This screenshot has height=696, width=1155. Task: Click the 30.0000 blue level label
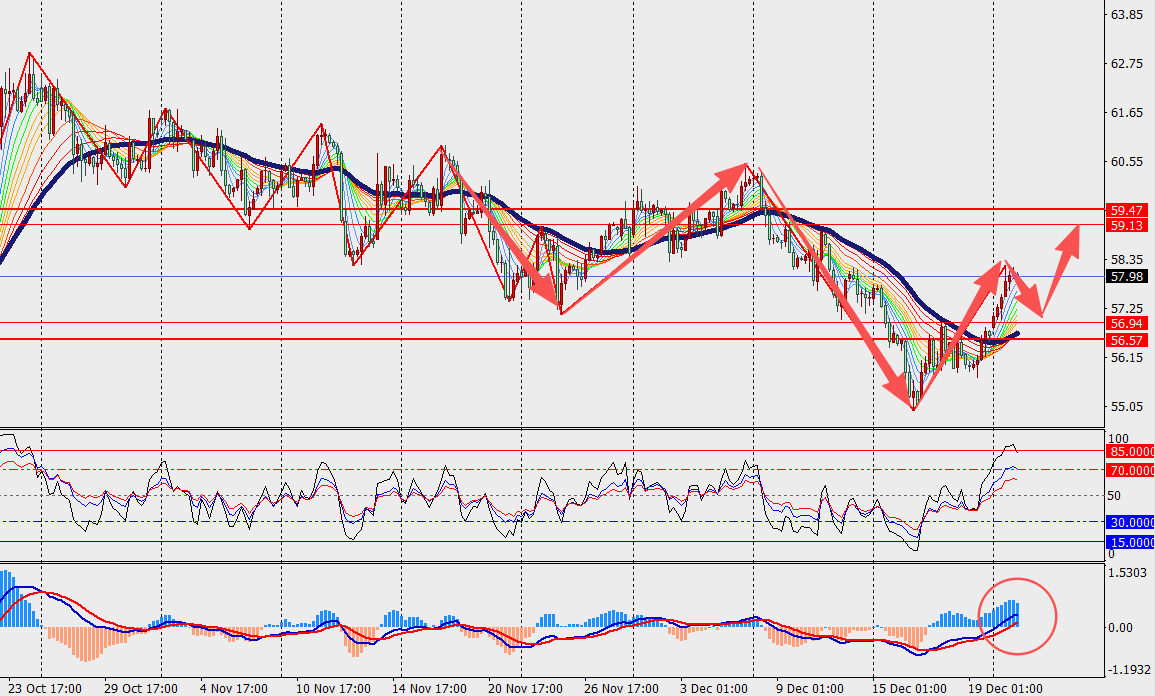1131,522
